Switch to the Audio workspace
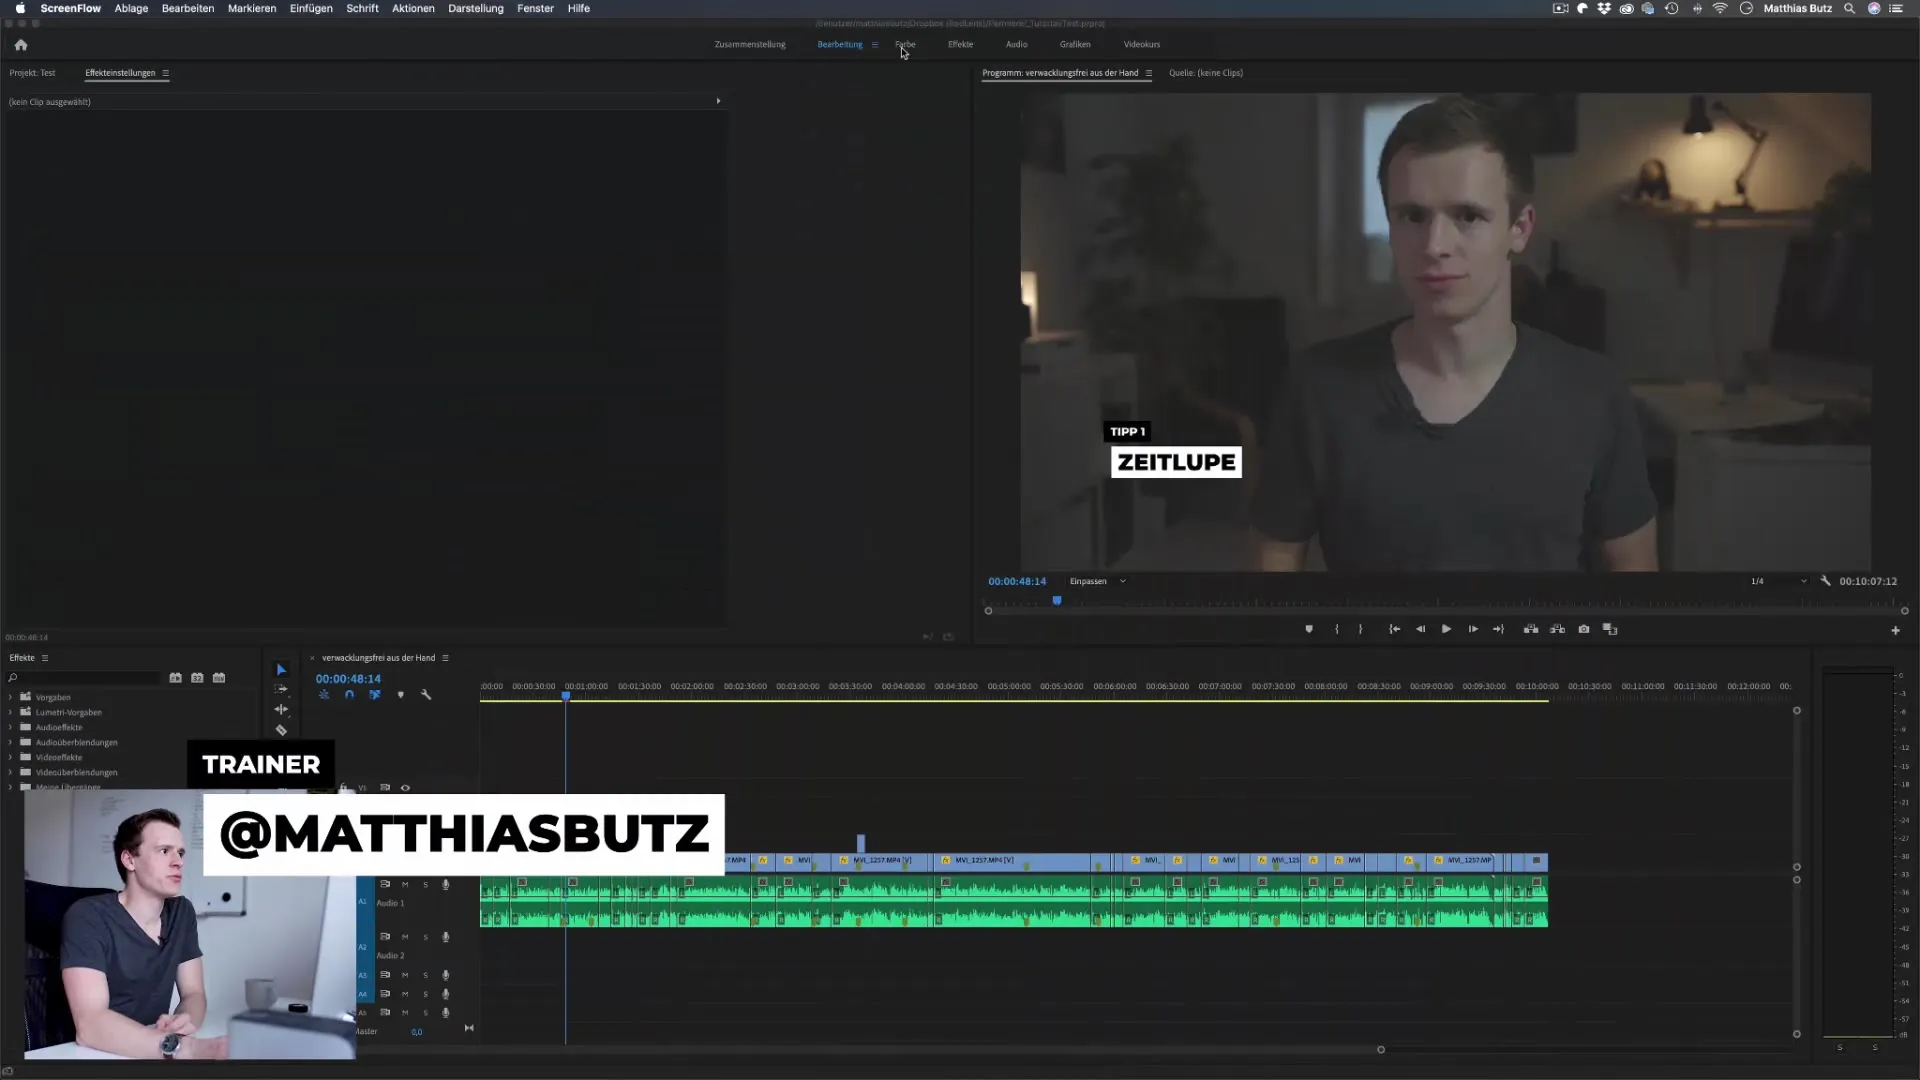Viewport: 1920px width, 1080px height. tap(1016, 44)
